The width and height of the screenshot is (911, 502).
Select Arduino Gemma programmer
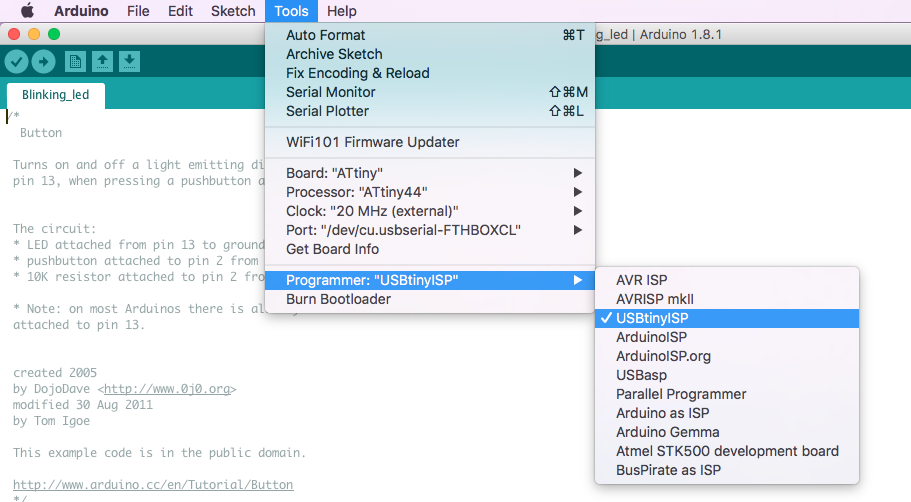(727, 432)
